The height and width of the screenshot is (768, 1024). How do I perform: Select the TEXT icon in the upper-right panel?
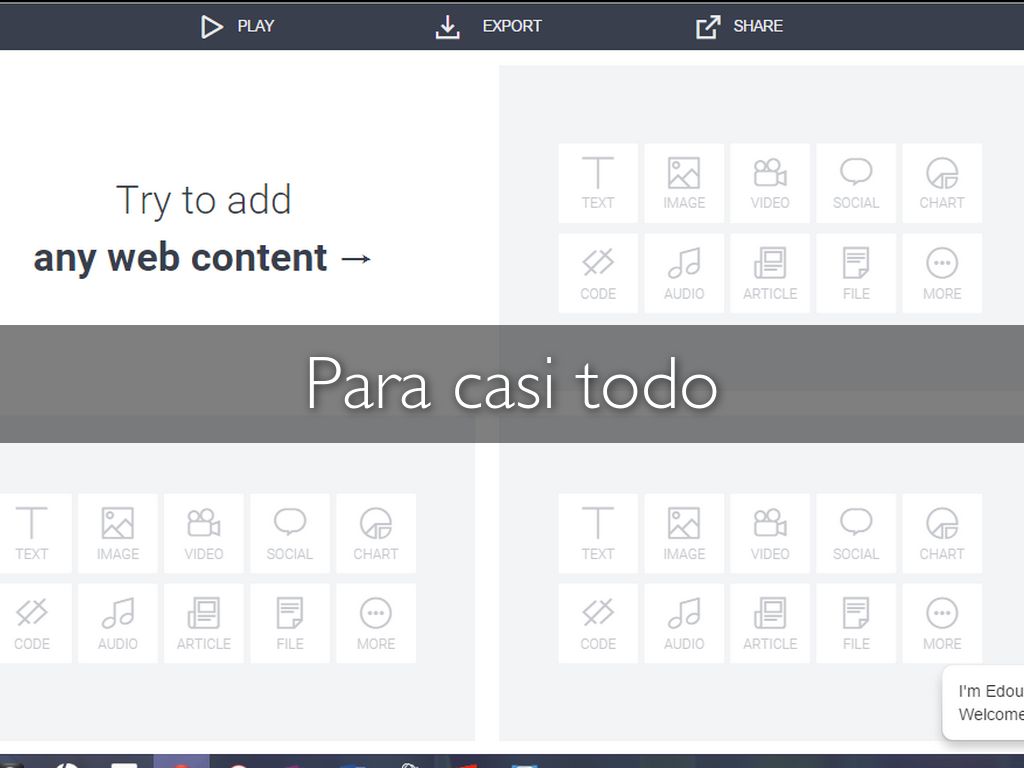(x=598, y=183)
